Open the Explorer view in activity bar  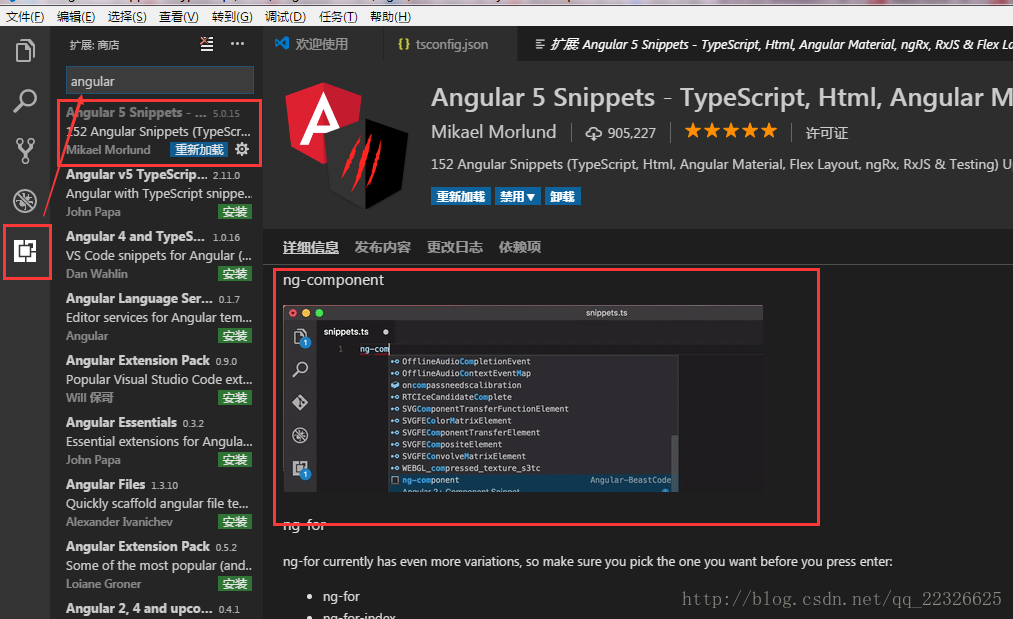(25, 50)
